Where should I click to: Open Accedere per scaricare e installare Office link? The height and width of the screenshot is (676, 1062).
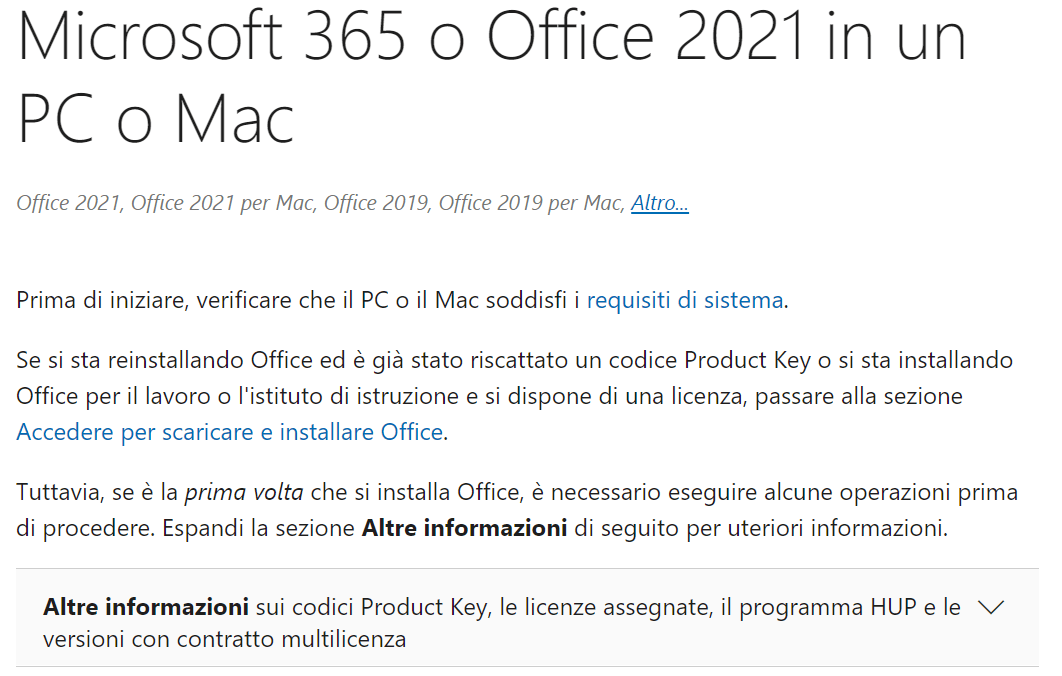230,432
